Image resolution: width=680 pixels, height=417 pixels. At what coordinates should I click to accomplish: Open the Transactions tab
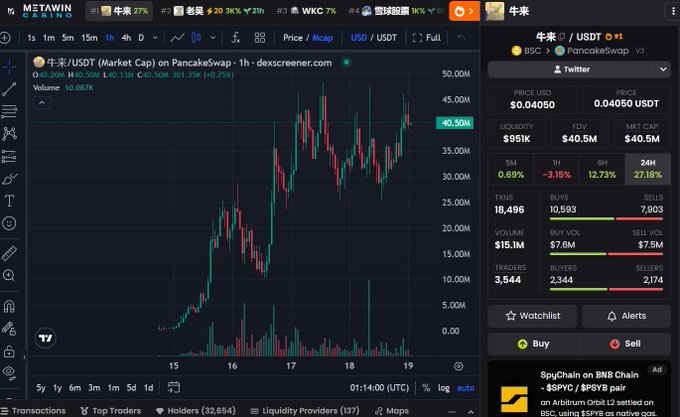point(33,410)
